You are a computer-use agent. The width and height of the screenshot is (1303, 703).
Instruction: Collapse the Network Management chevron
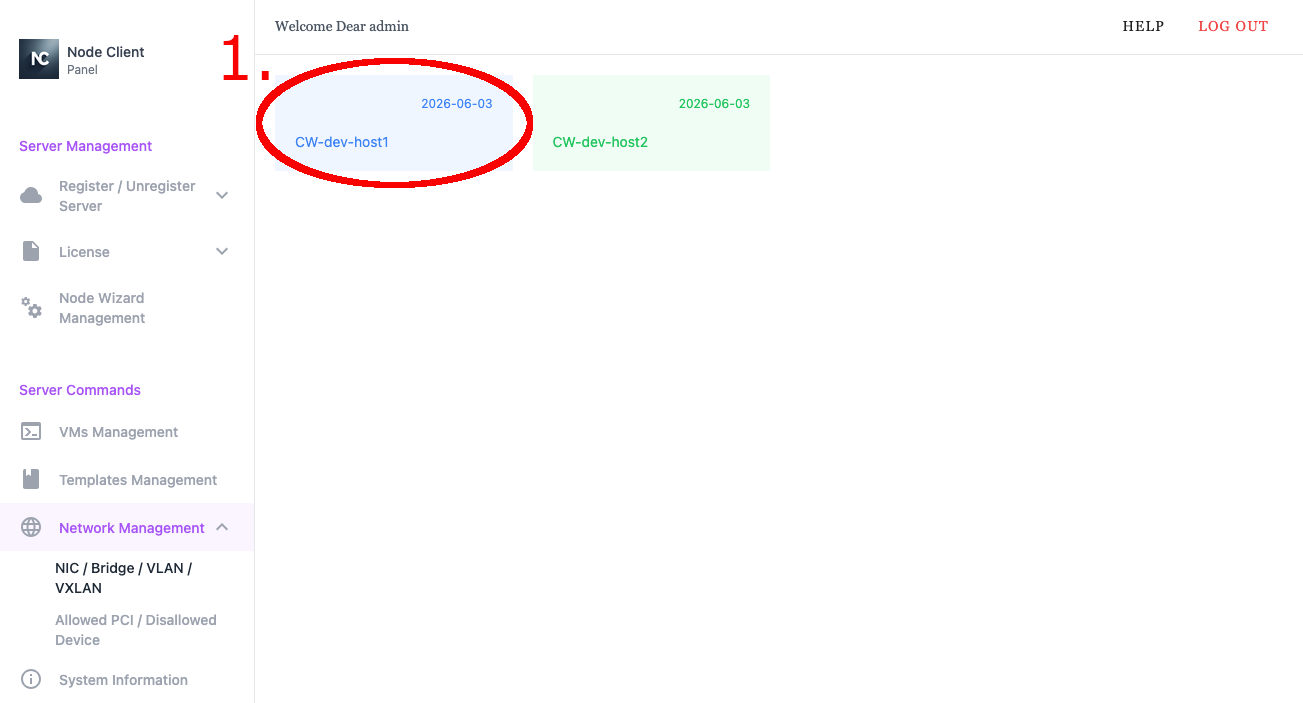coord(222,528)
